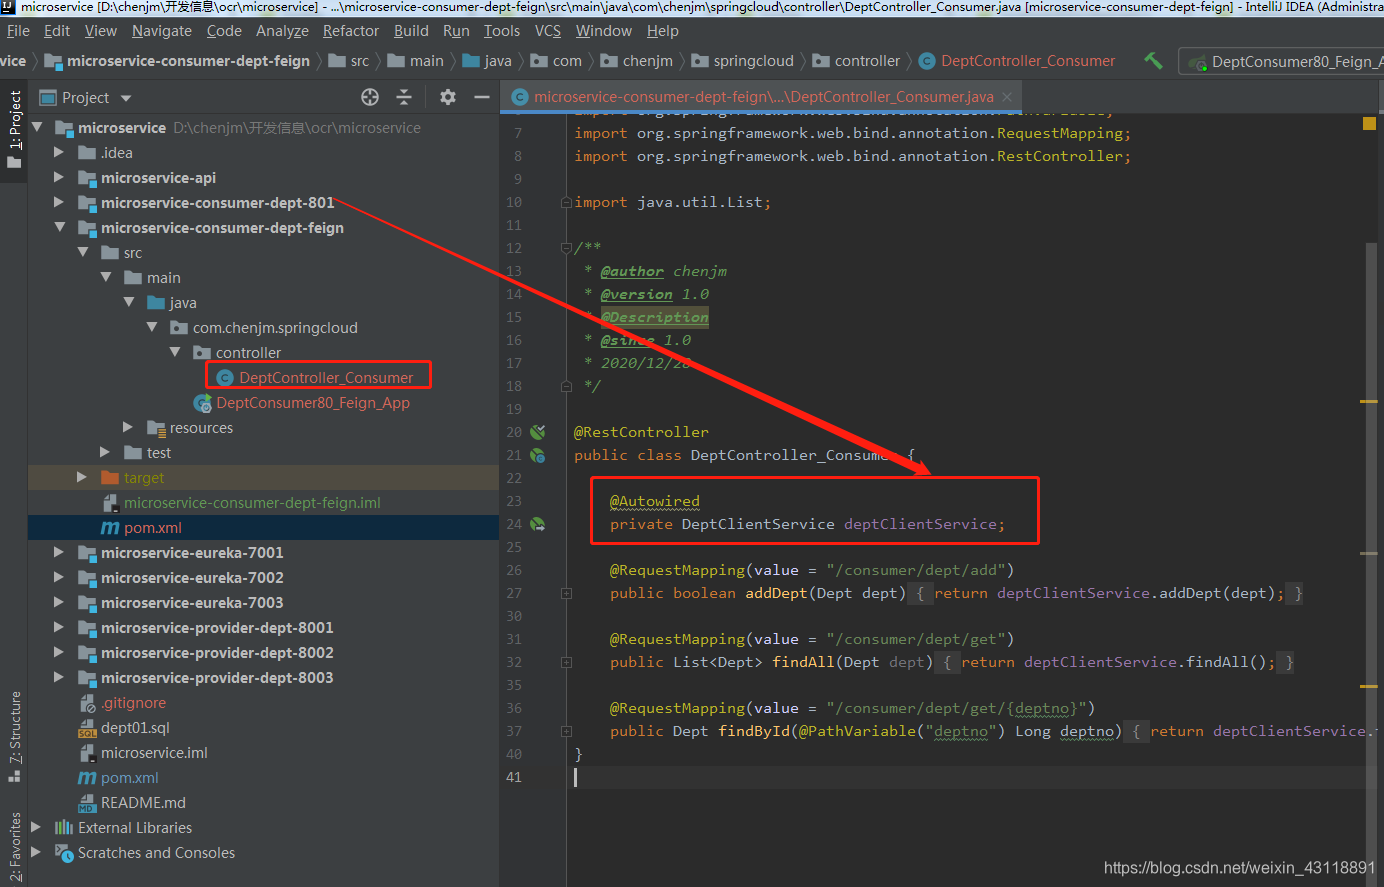The height and width of the screenshot is (887, 1384).
Task: Click the microservice-consumer-dept-feign breadcrumb
Action: [178, 61]
